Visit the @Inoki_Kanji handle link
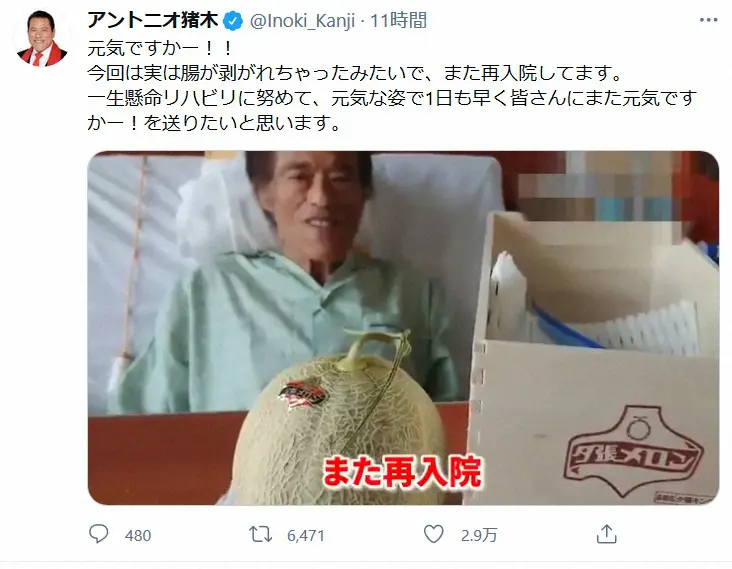 pyautogui.click(x=303, y=21)
